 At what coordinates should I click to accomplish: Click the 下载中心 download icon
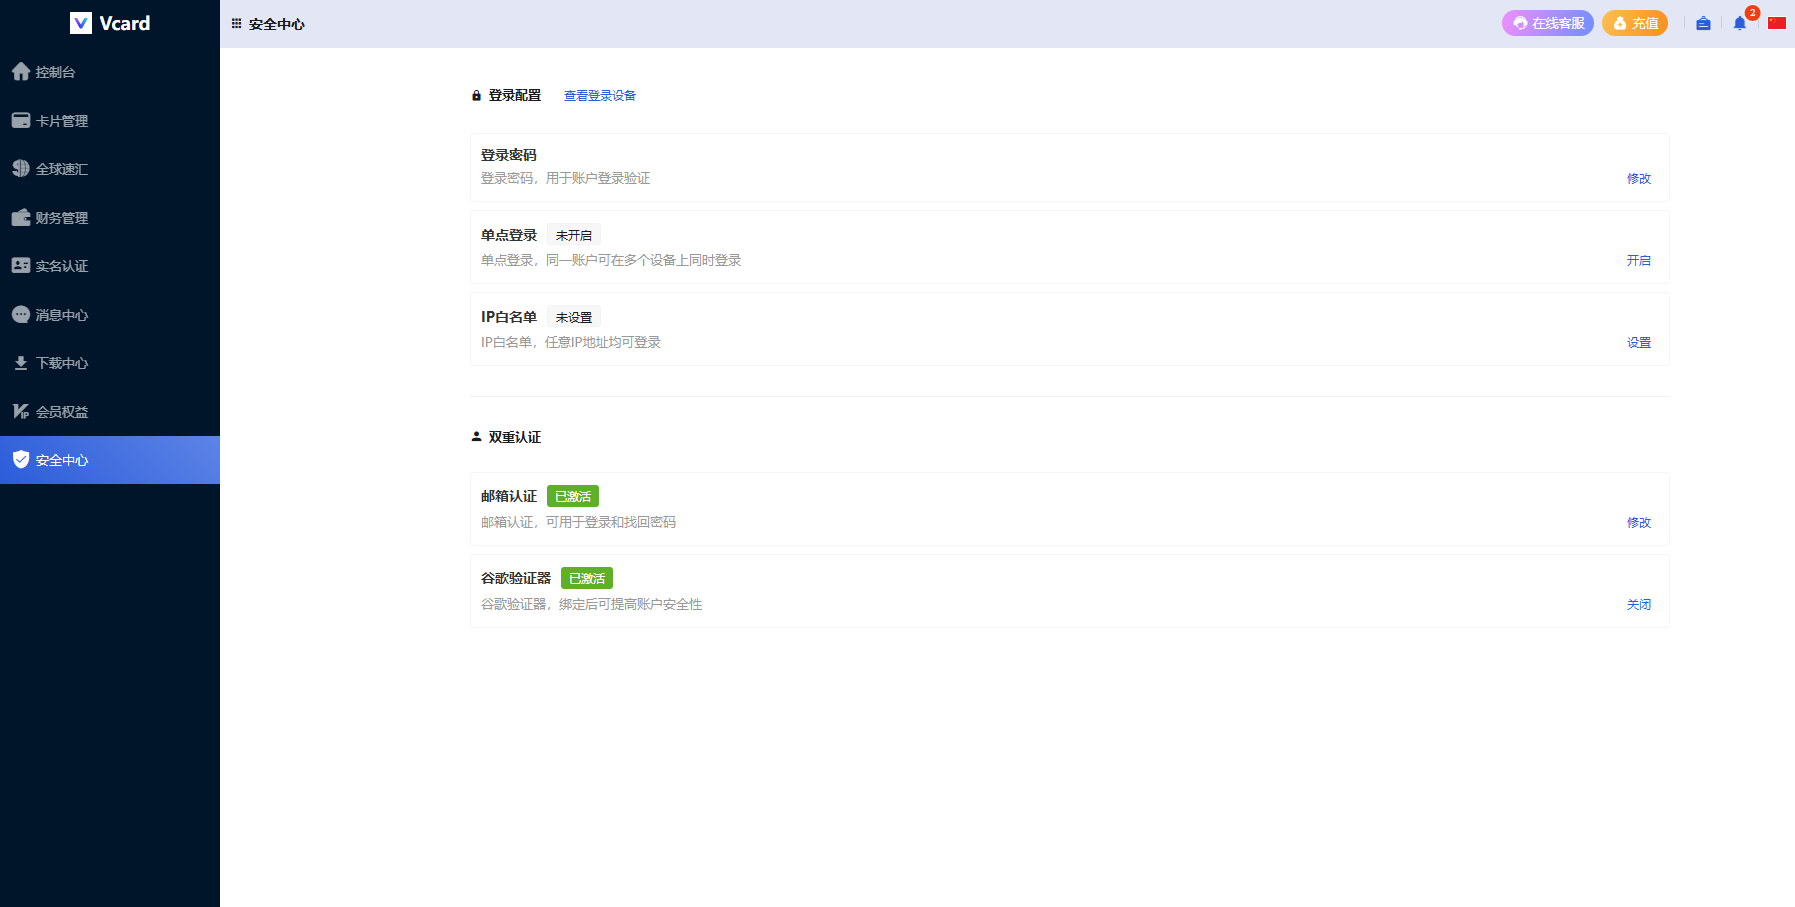click(x=21, y=363)
